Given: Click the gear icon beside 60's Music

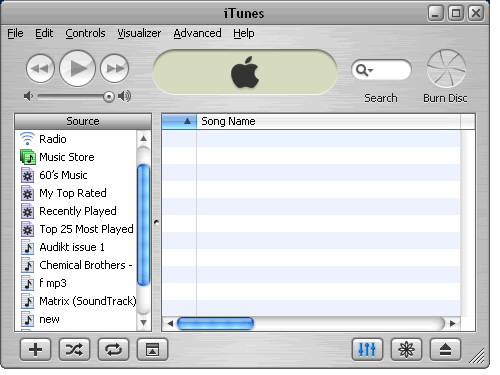Looking at the screenshot, I should click(28, 175).
